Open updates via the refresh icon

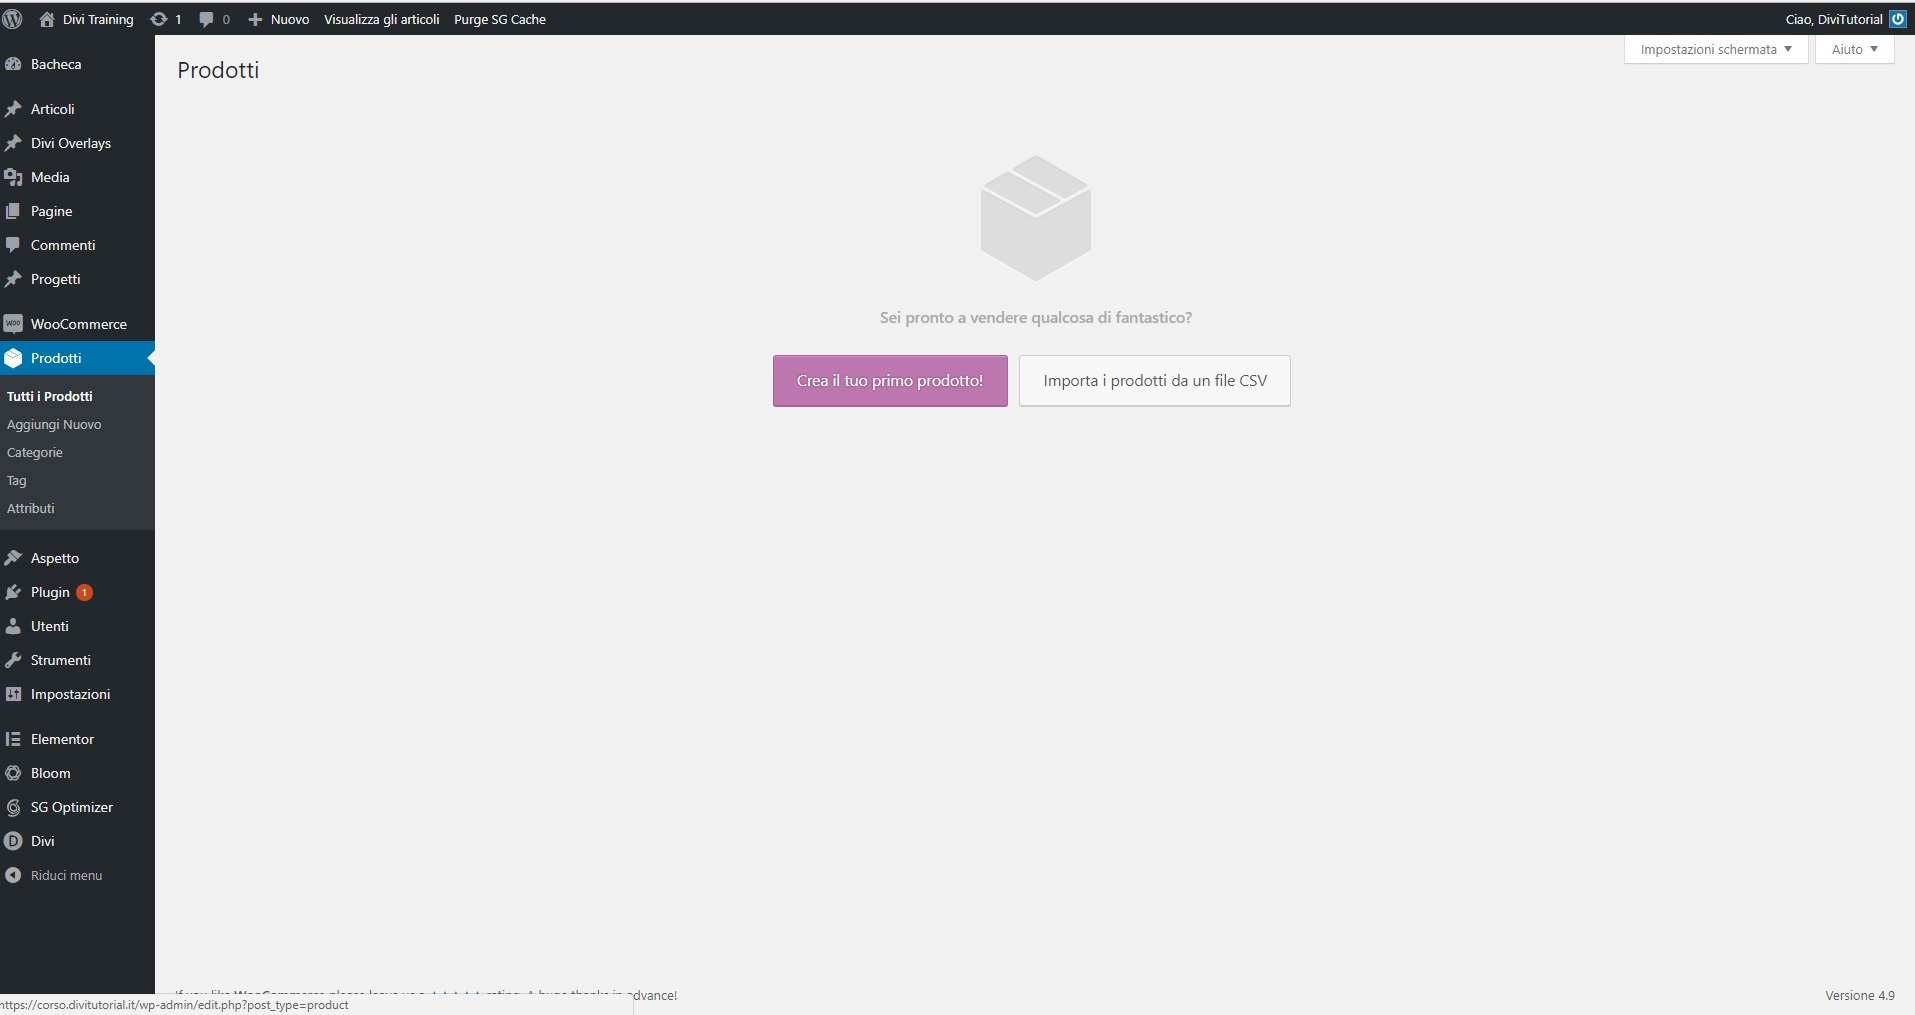coord(159,19)
